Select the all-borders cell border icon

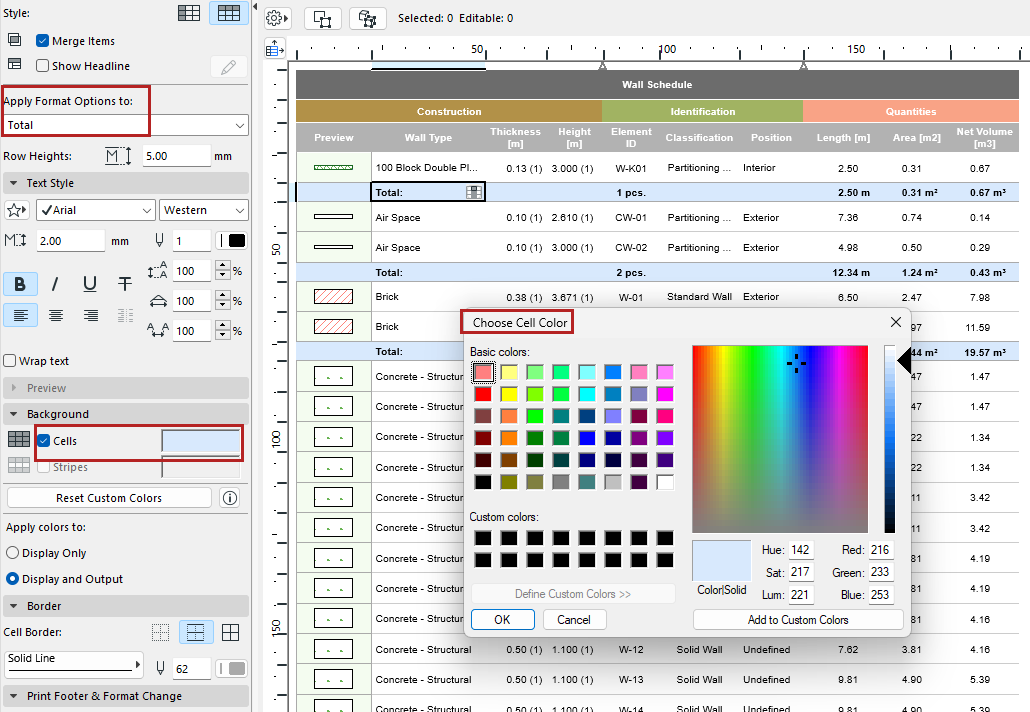click(x=230, y=632)
